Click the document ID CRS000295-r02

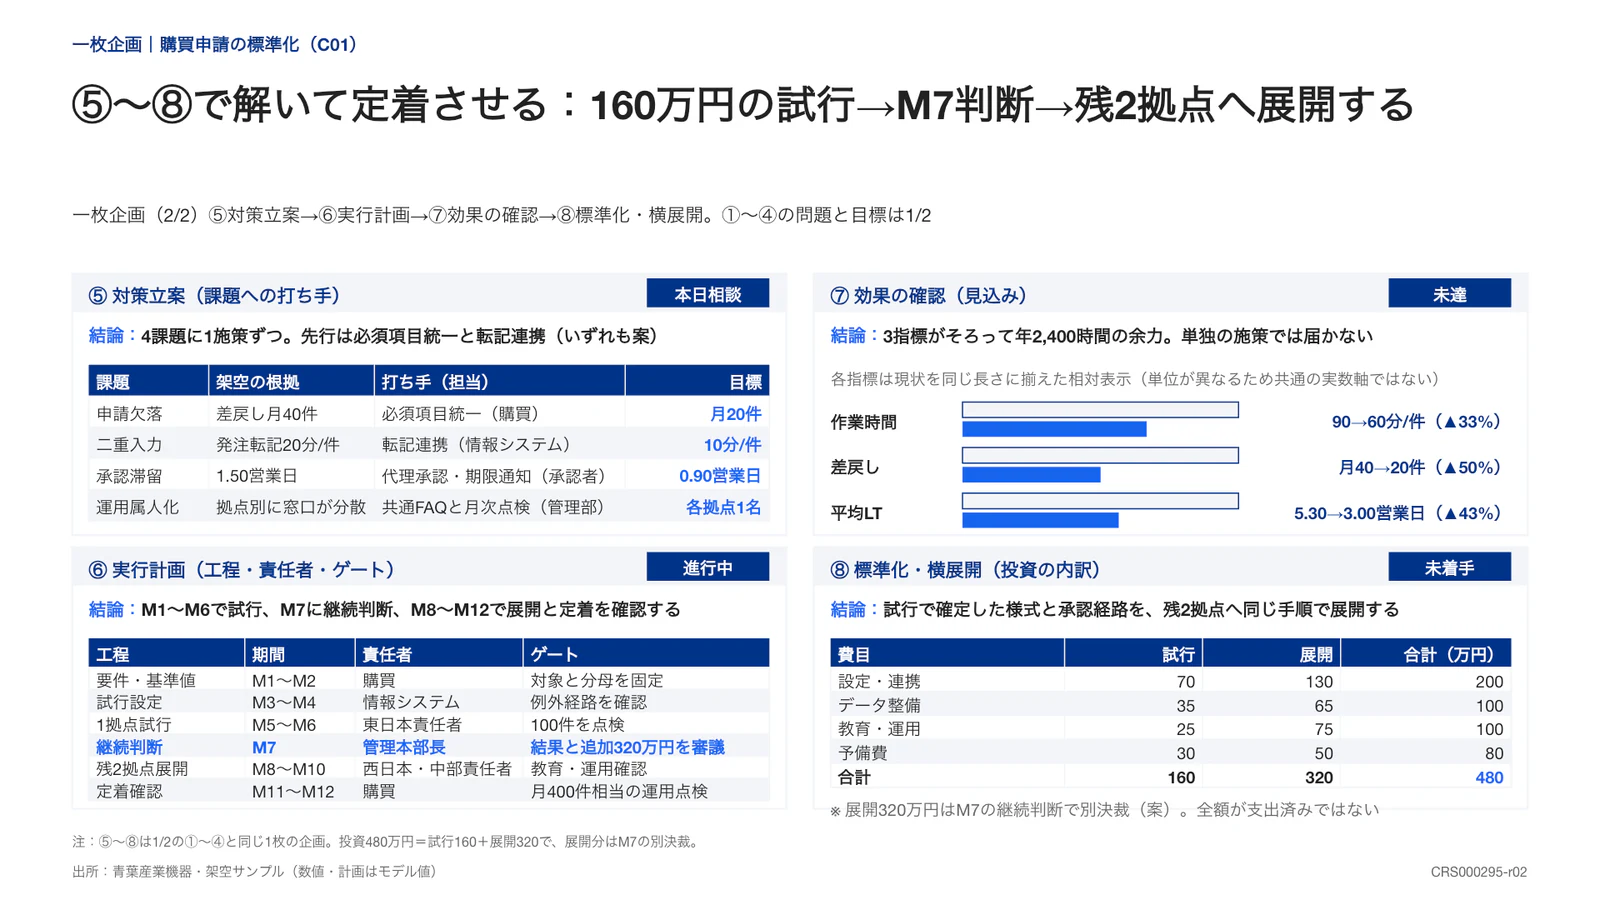[1478, 872]
